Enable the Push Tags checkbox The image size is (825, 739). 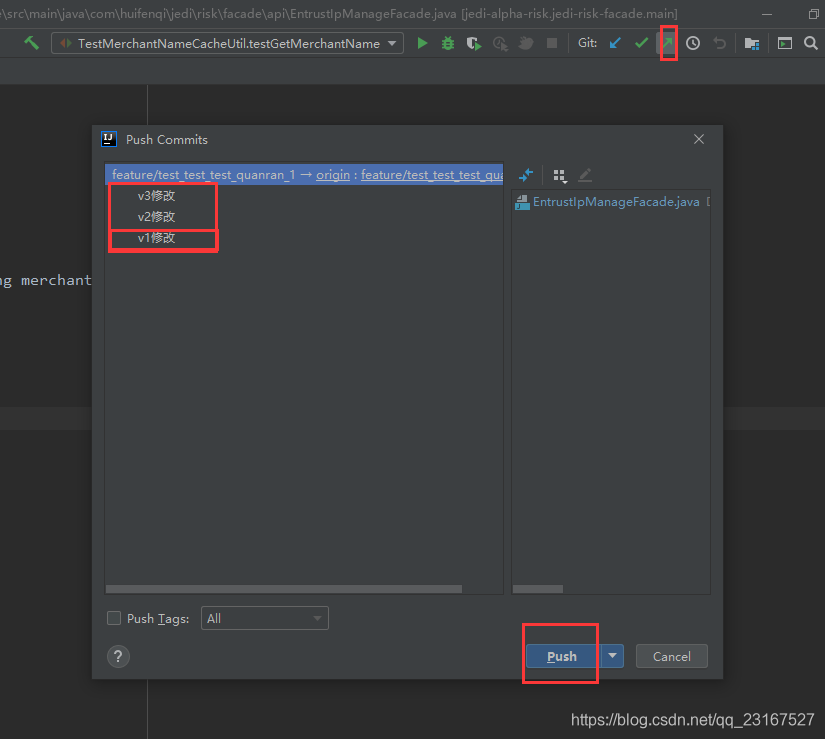[x=114, y=618]
